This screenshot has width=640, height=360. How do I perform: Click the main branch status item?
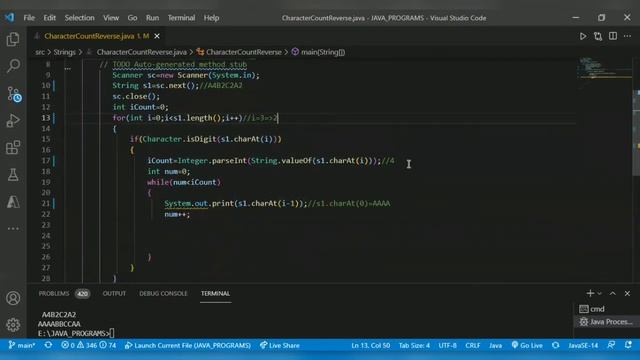[22, 345]
